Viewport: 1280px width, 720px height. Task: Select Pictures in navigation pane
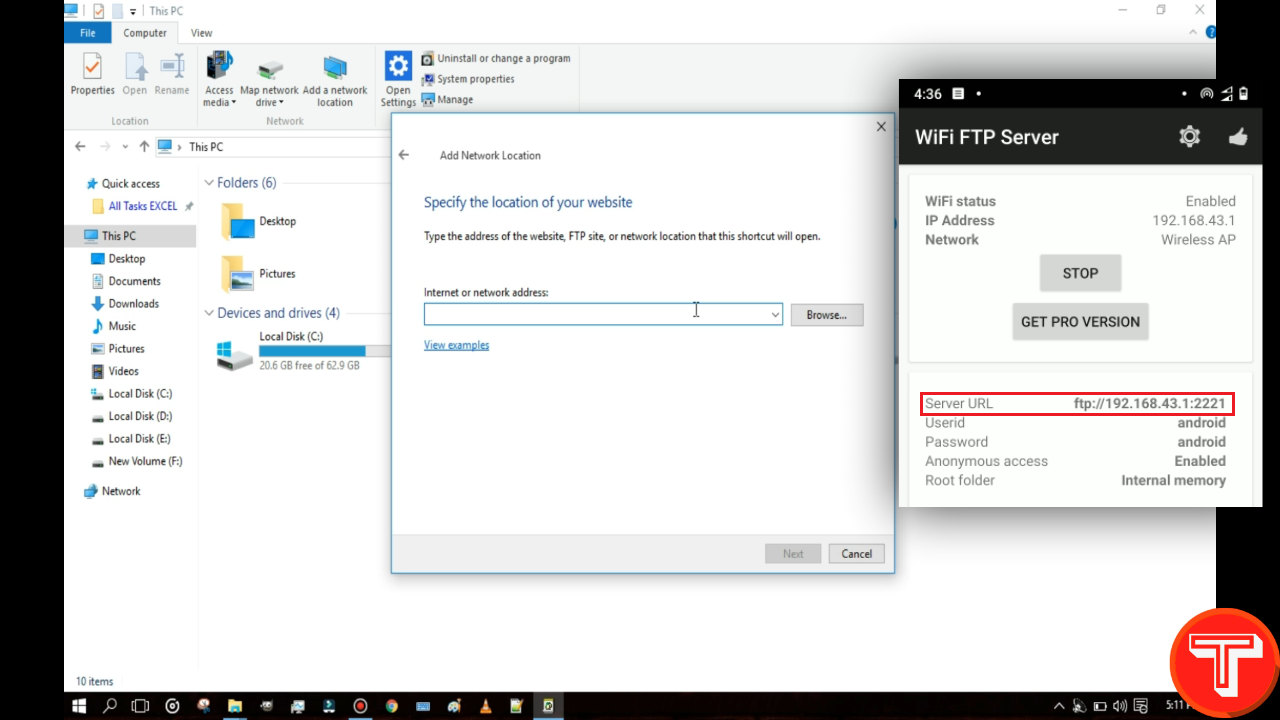point(126,349)
